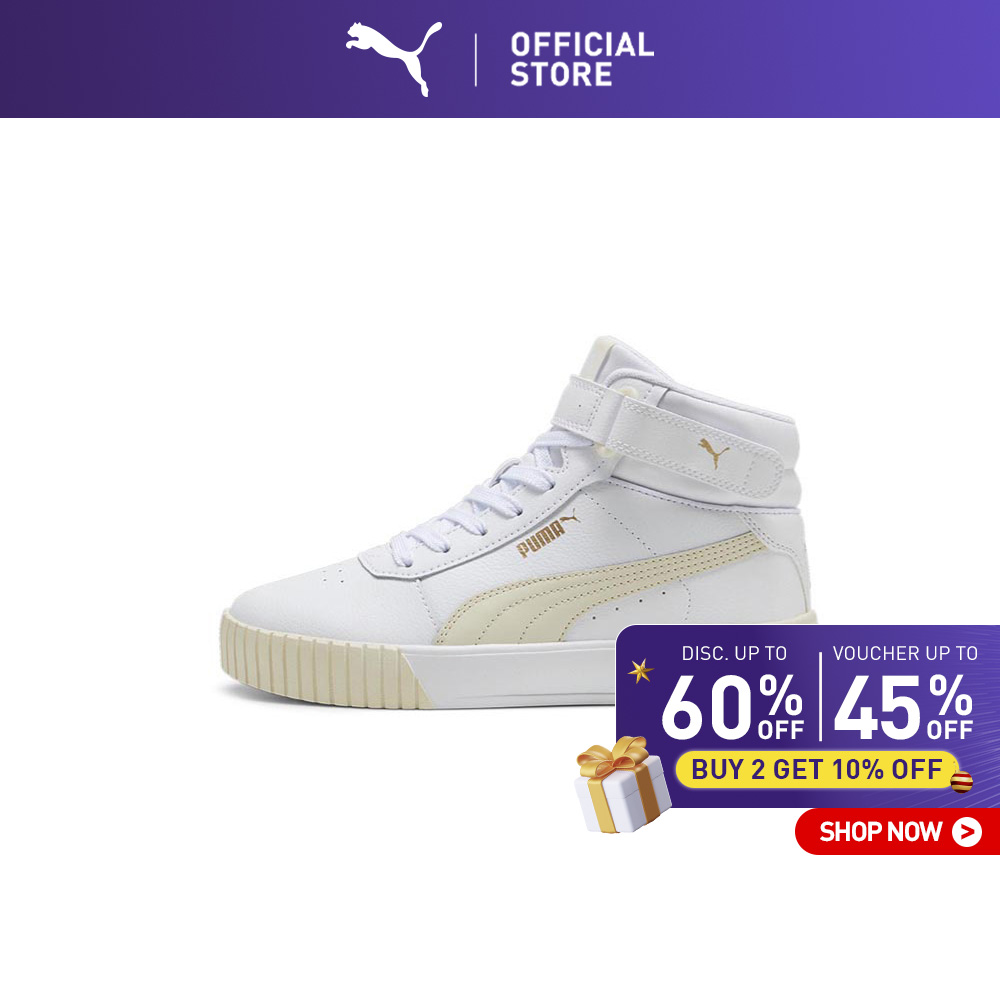The height and width of the screenshot is (1000, 1000).
Task: Click the striped ornament ball icon
Action: pos(961,781)
